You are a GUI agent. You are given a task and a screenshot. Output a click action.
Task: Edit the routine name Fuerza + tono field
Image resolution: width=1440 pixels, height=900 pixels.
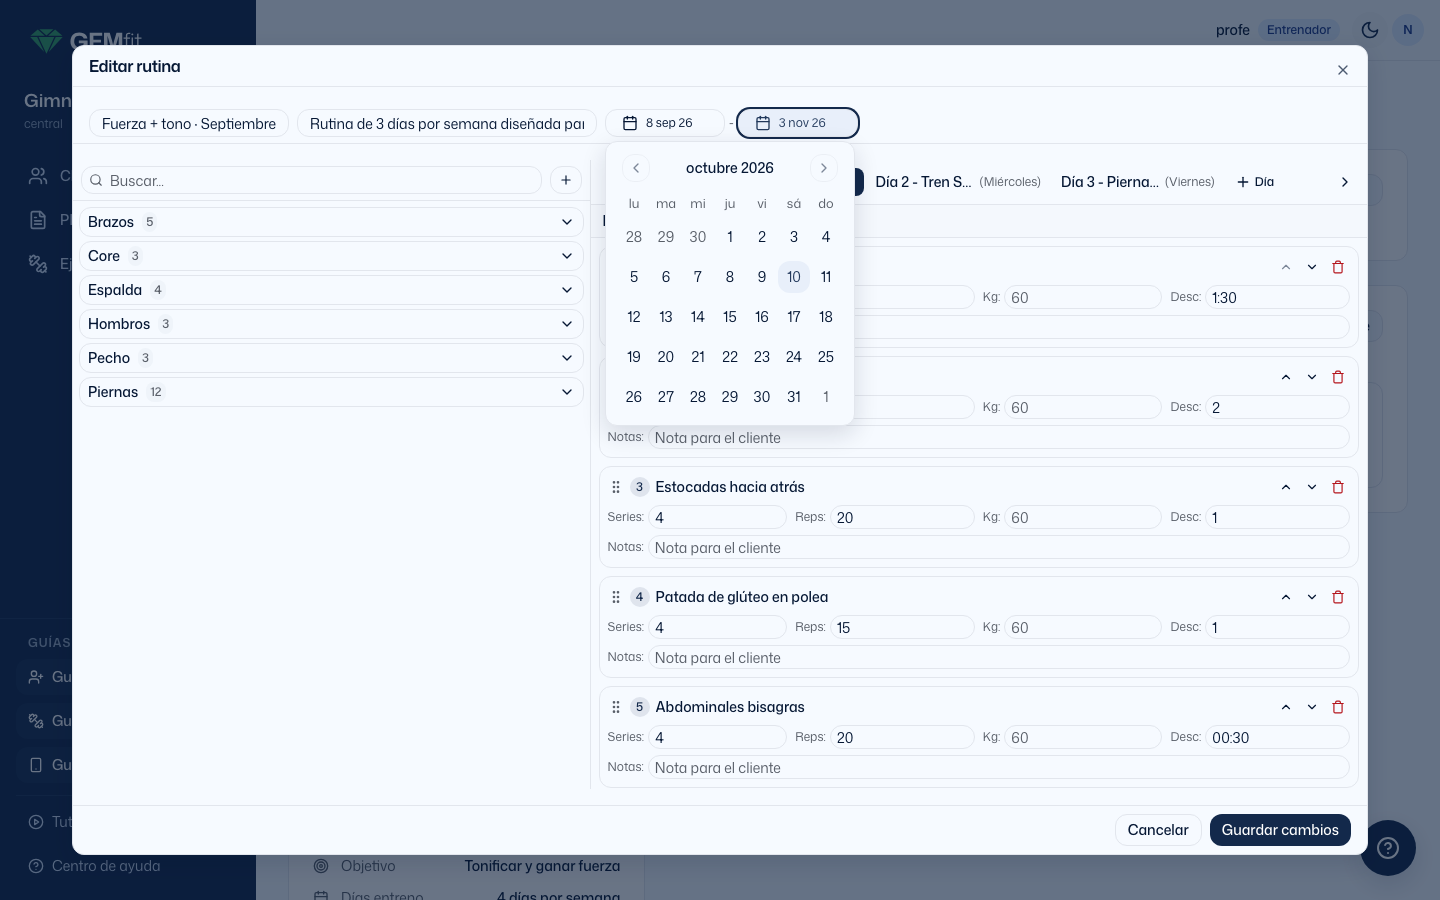pos(189,123)
